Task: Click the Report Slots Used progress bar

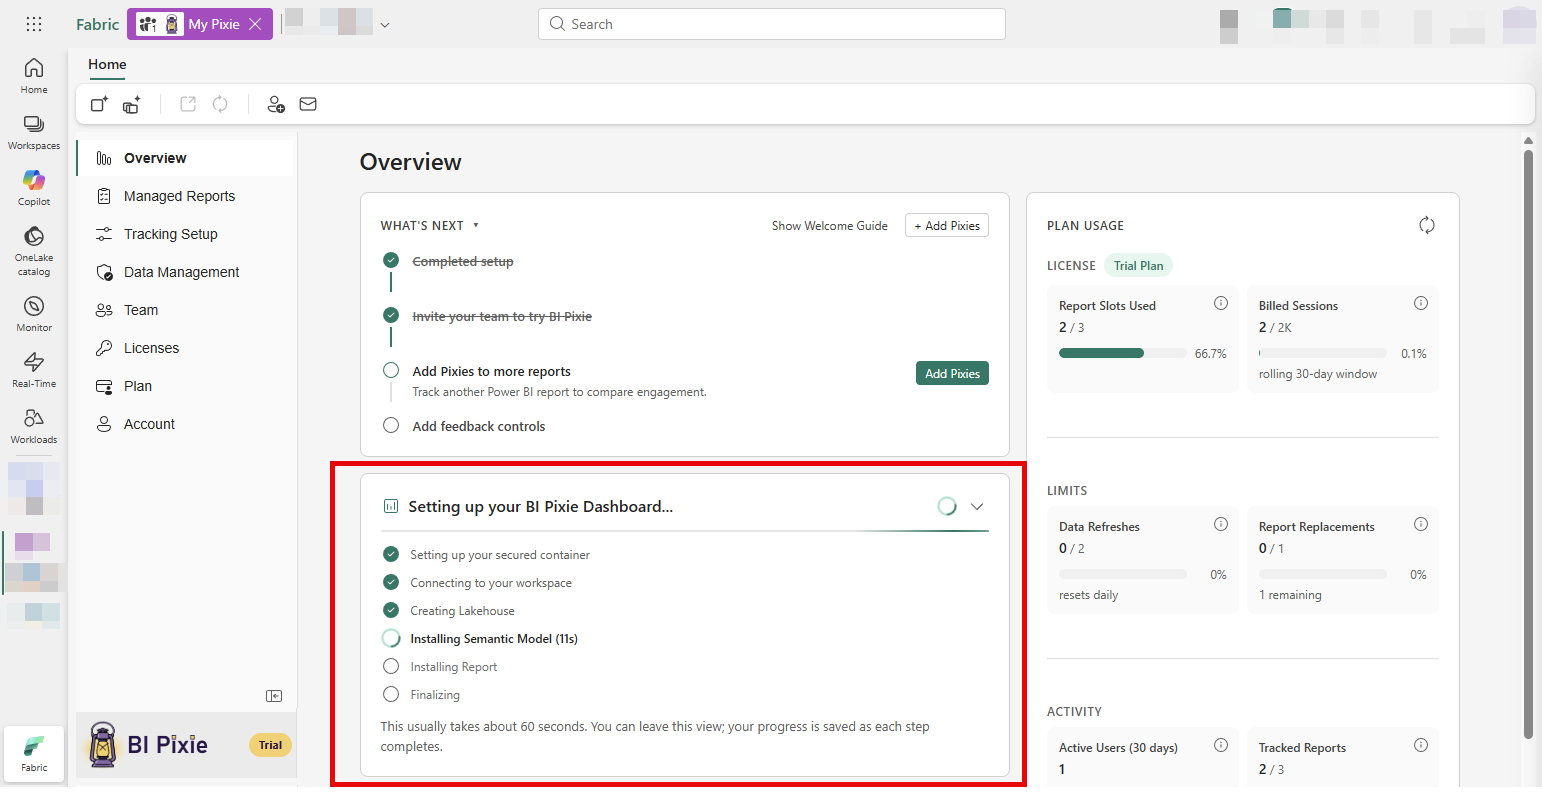Action: click(x=1122, y=353)
